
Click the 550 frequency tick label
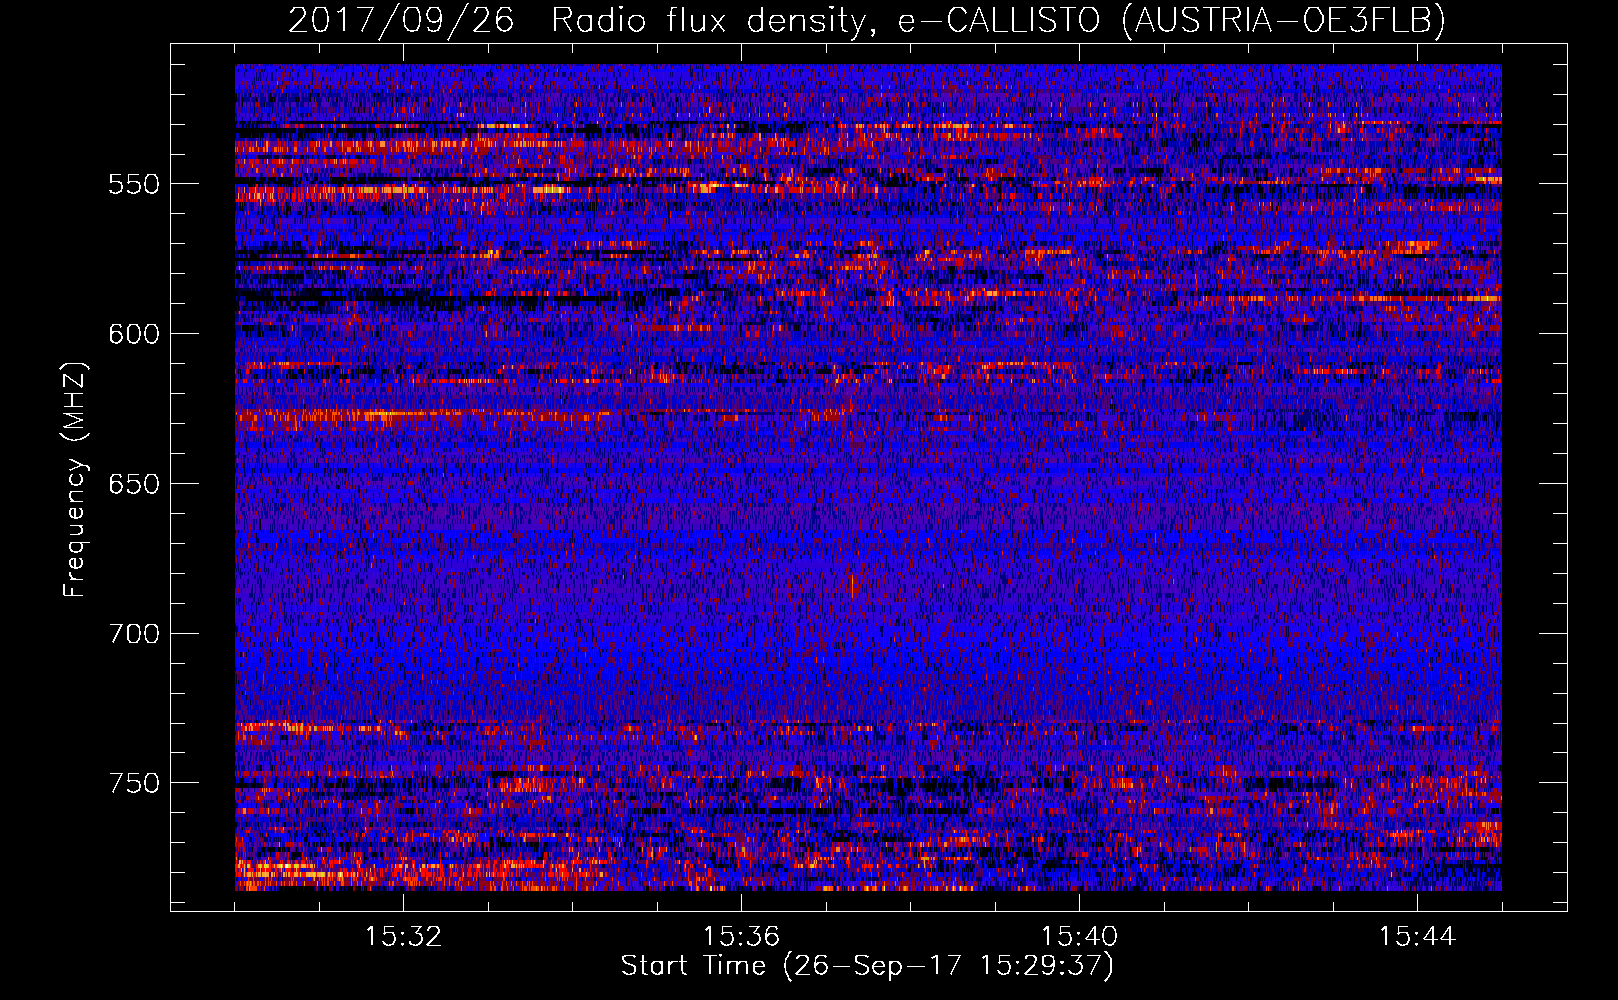click(134, 184)
